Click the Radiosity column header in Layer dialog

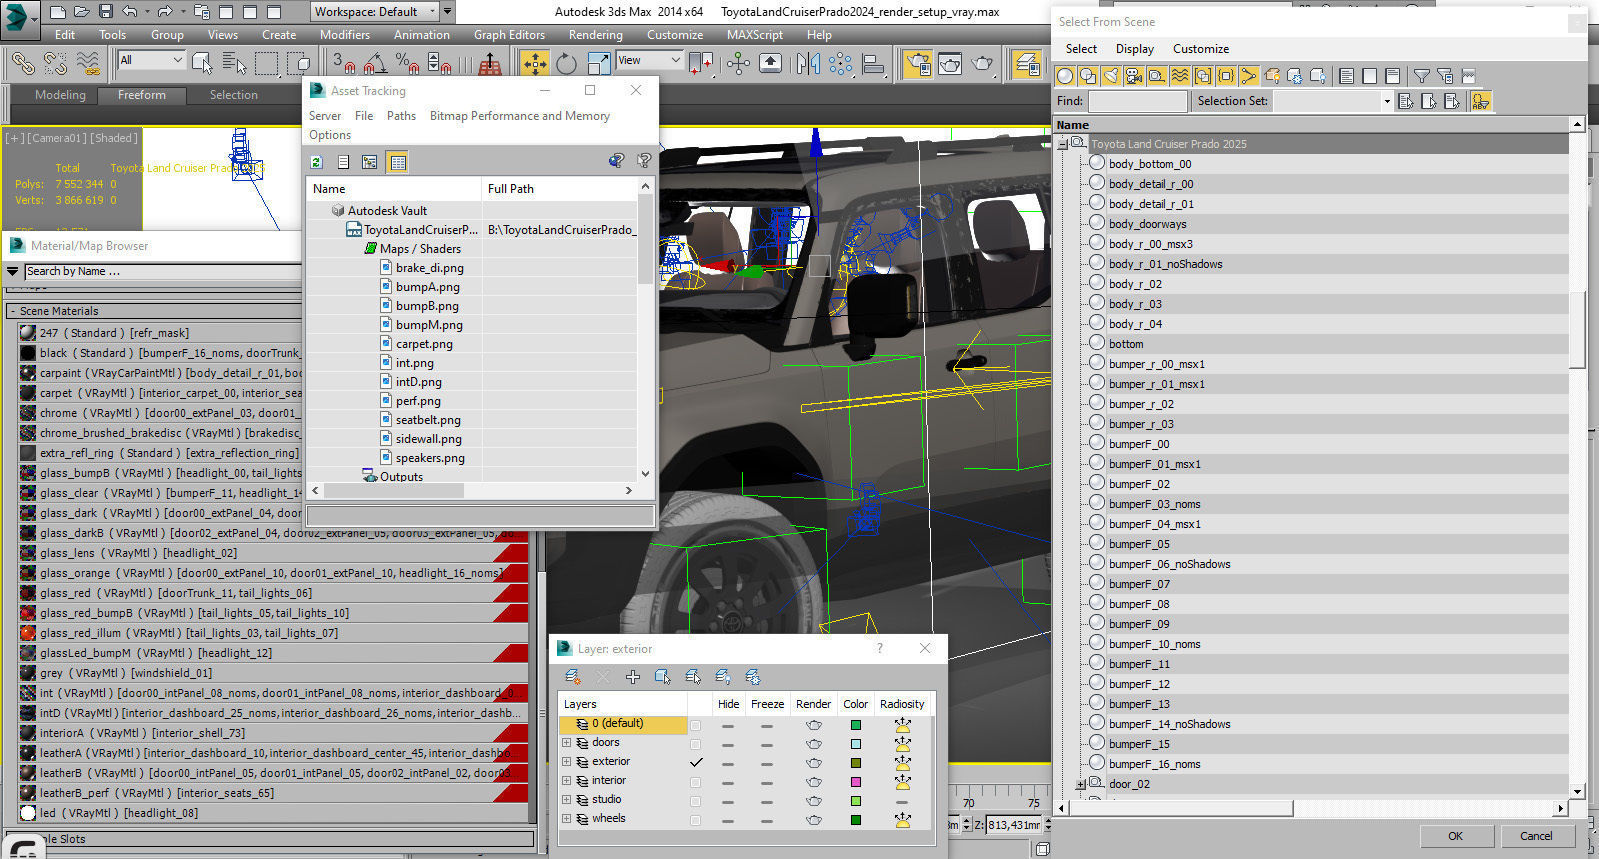pos(902,704)
